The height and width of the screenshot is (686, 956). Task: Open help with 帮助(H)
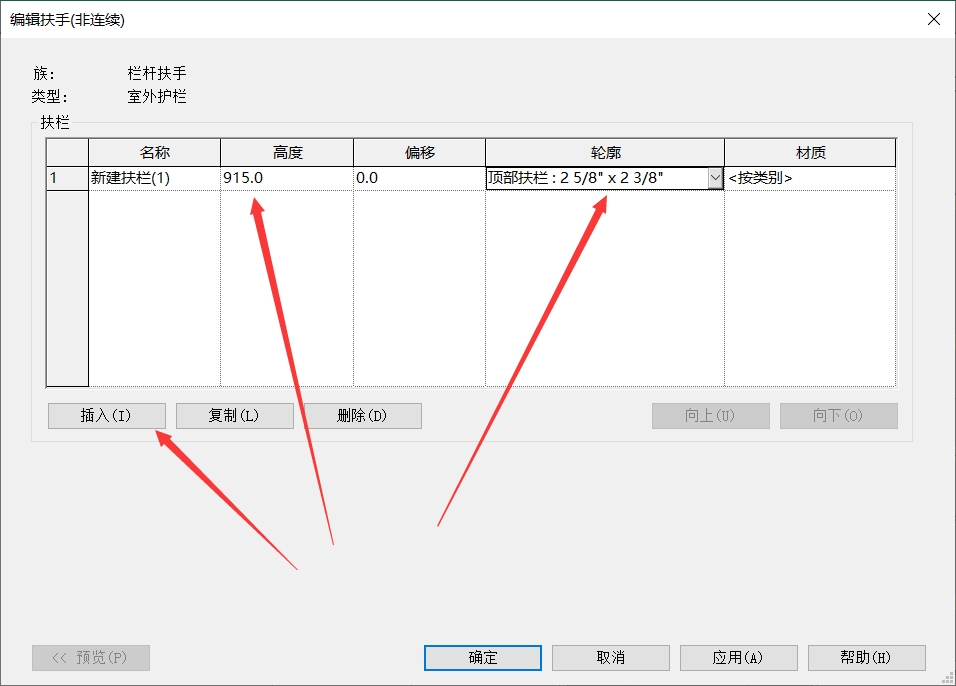tap(866, 658)
